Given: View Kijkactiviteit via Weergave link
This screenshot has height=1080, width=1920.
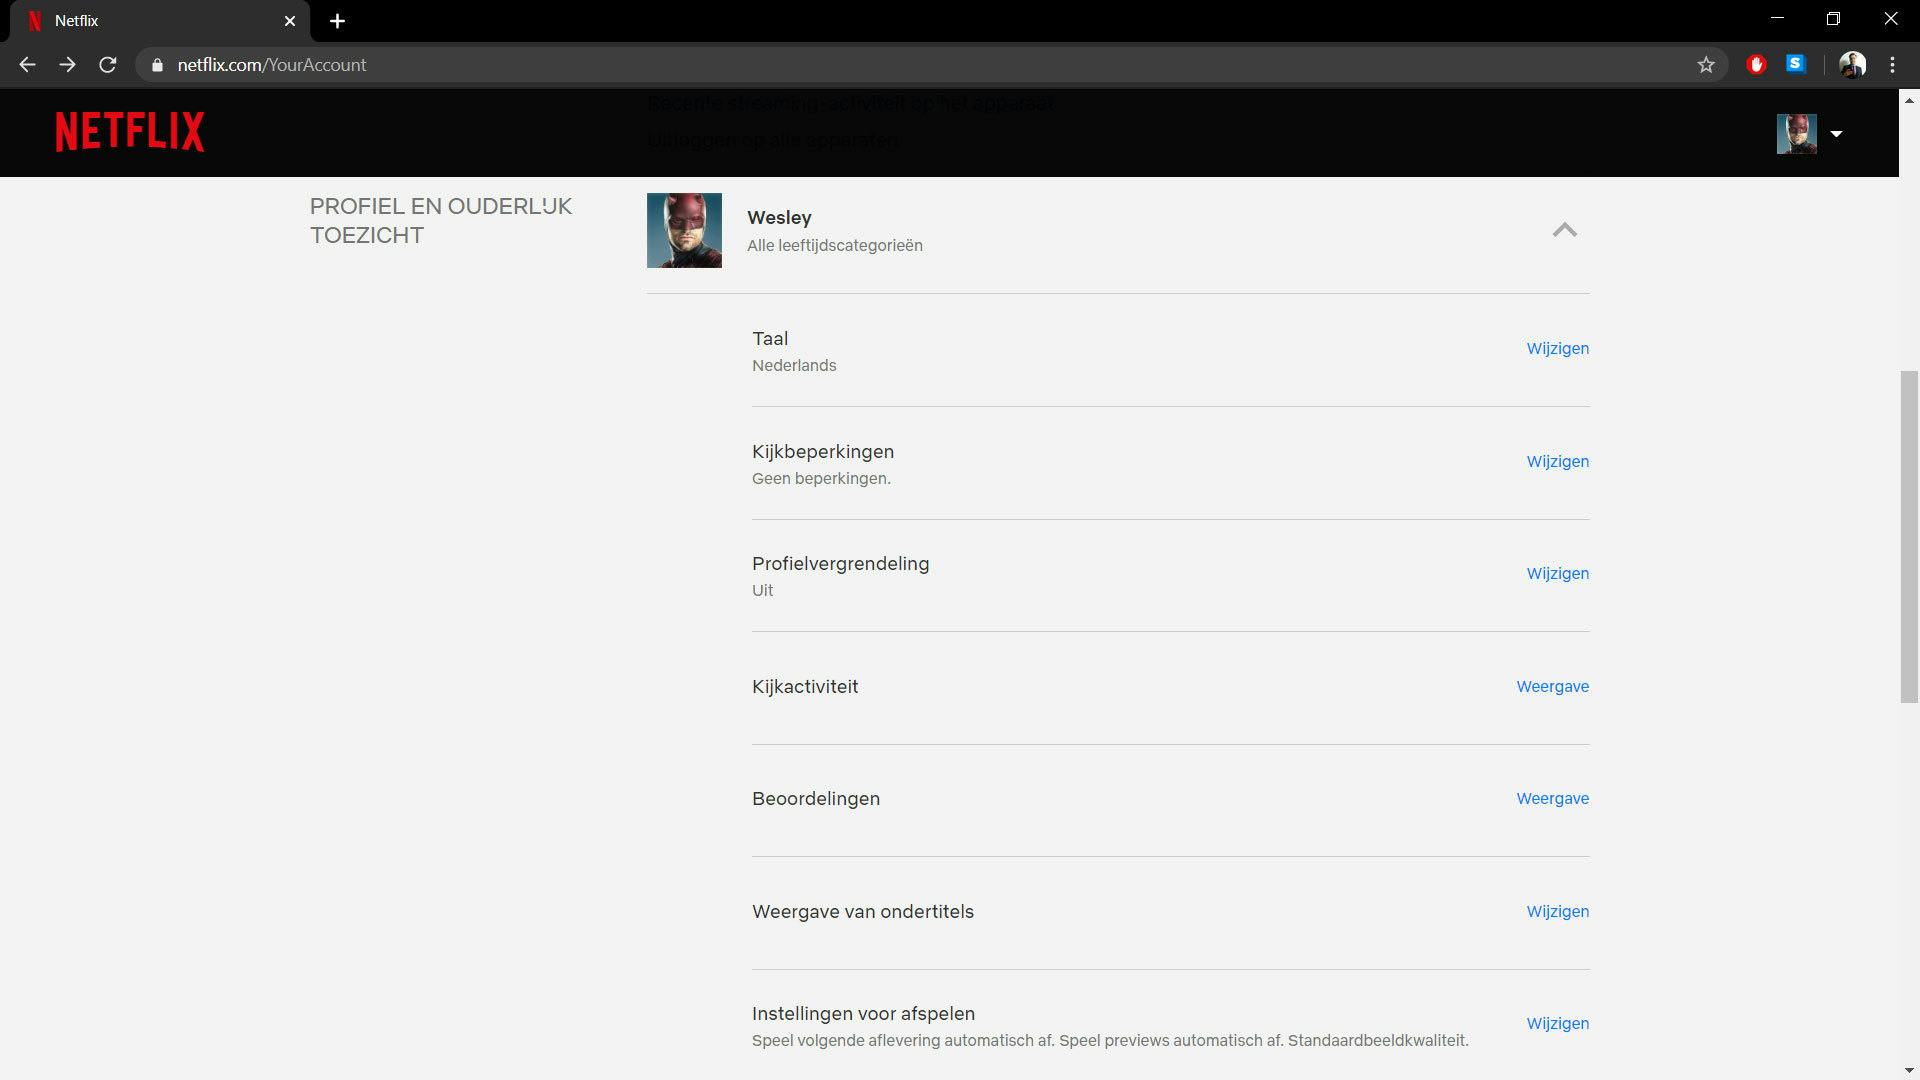Looking at the screenshot, I should pyautogui.click(x=1552, y=687).
